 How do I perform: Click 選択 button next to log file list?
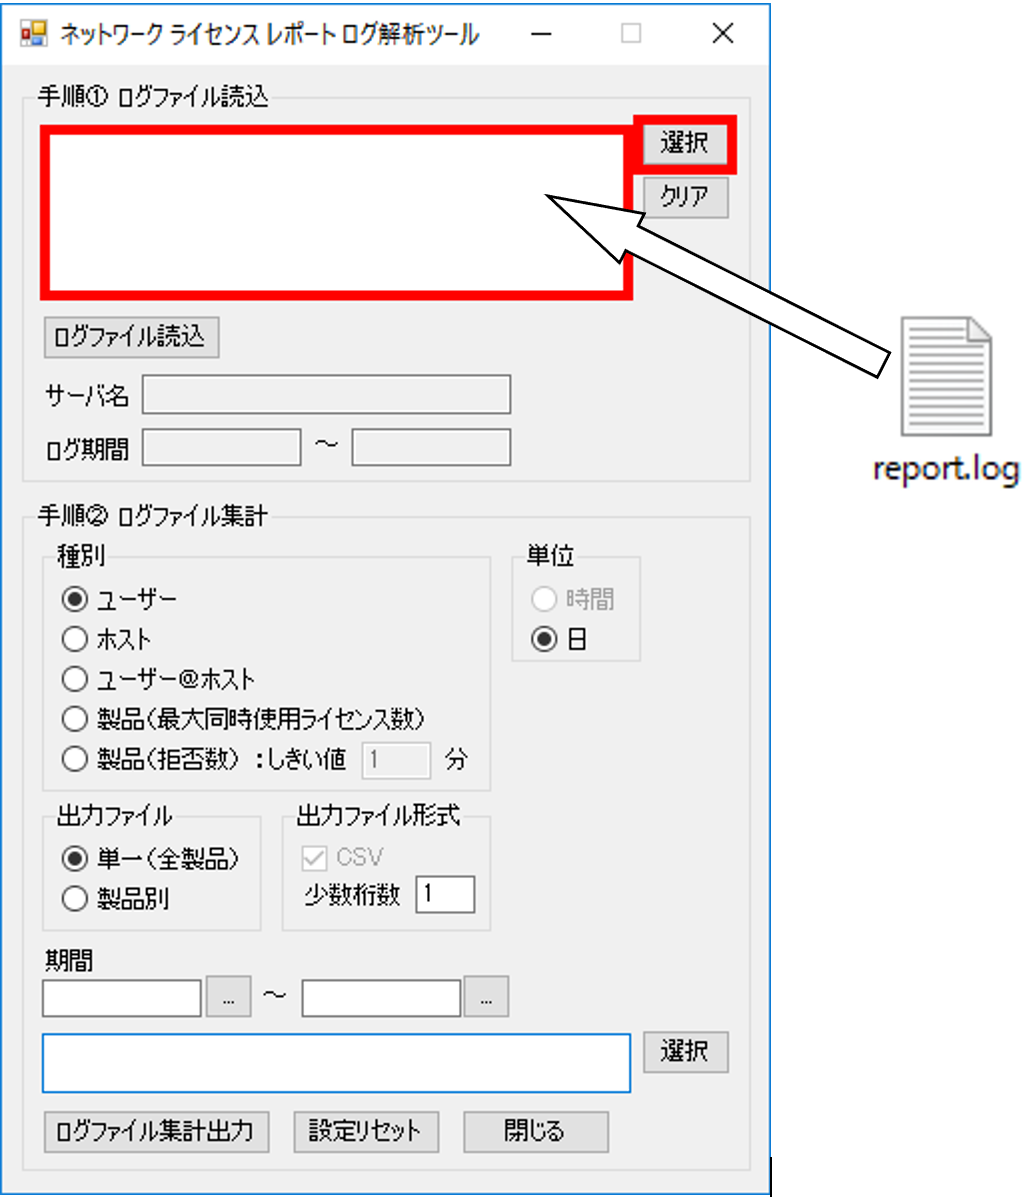coord(685,143)
